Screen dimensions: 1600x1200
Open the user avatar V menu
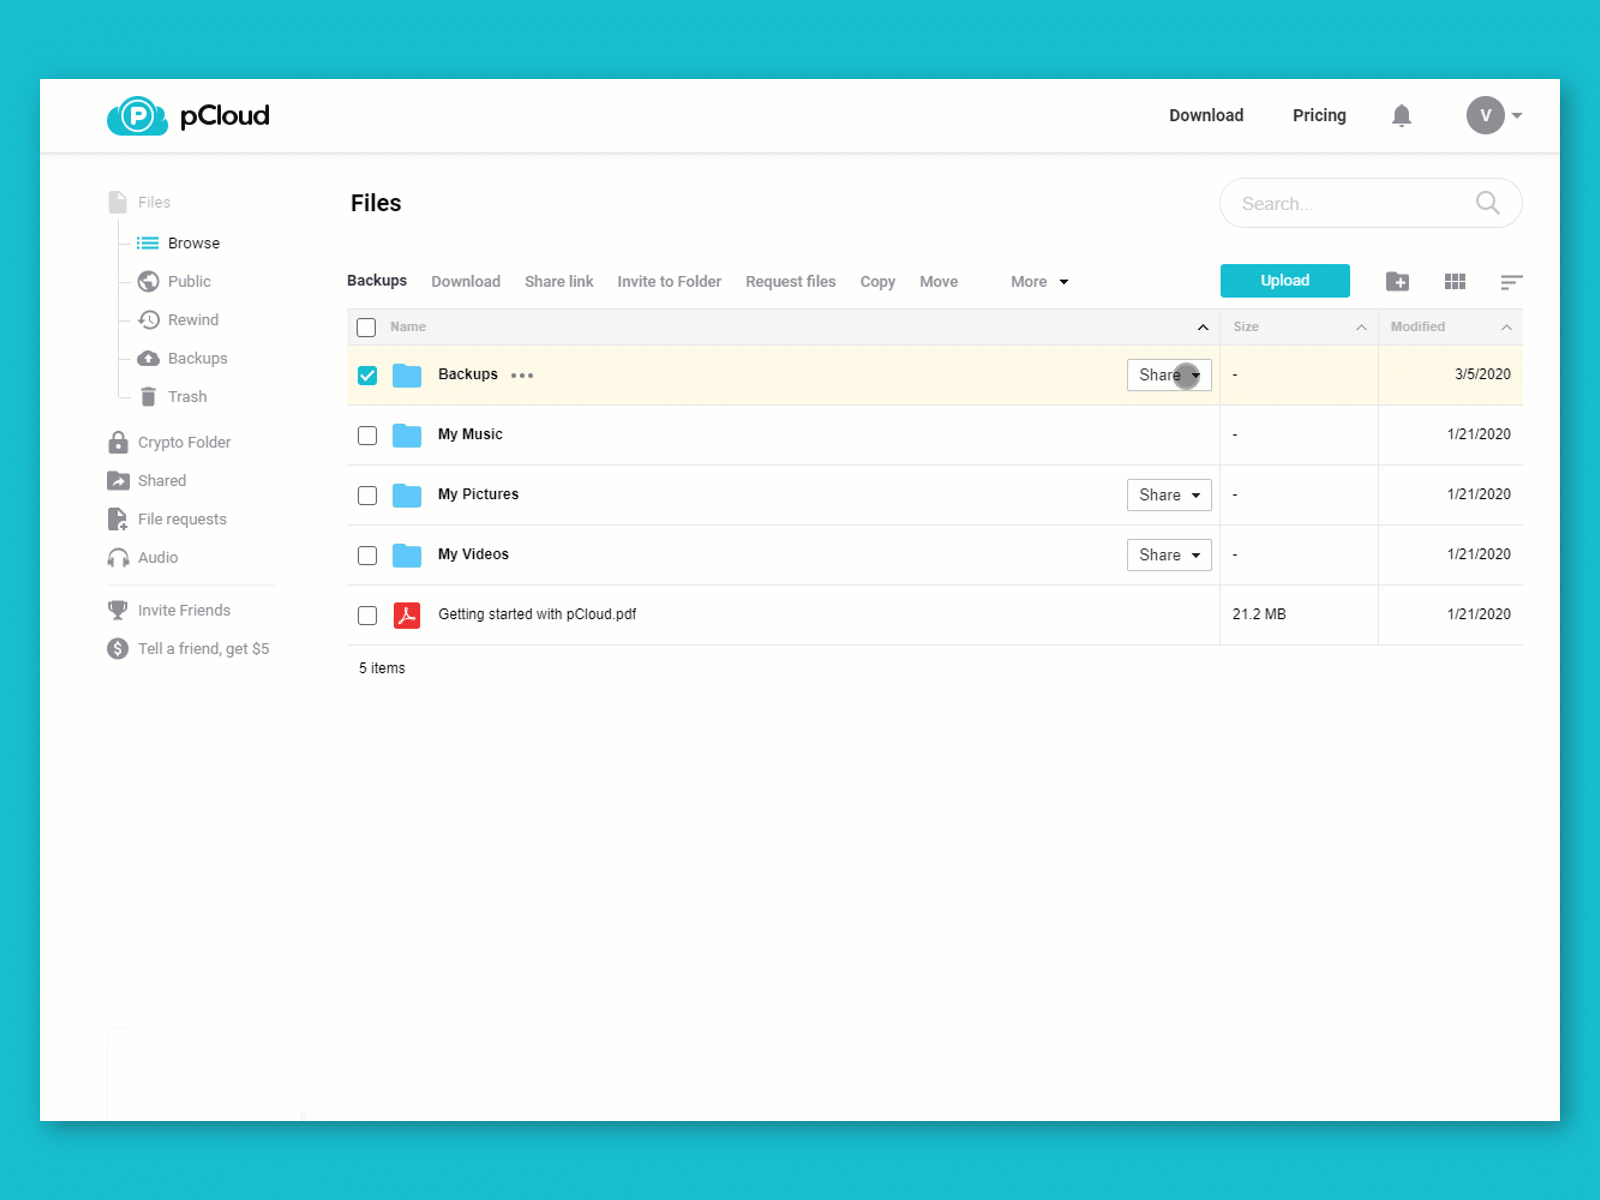[x=1485, y=115]
